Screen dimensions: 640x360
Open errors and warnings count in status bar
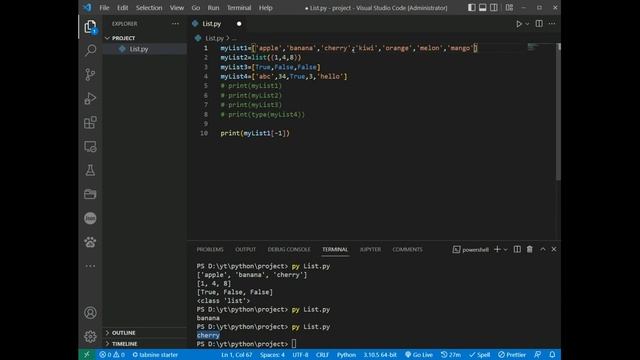coord(112,355)
